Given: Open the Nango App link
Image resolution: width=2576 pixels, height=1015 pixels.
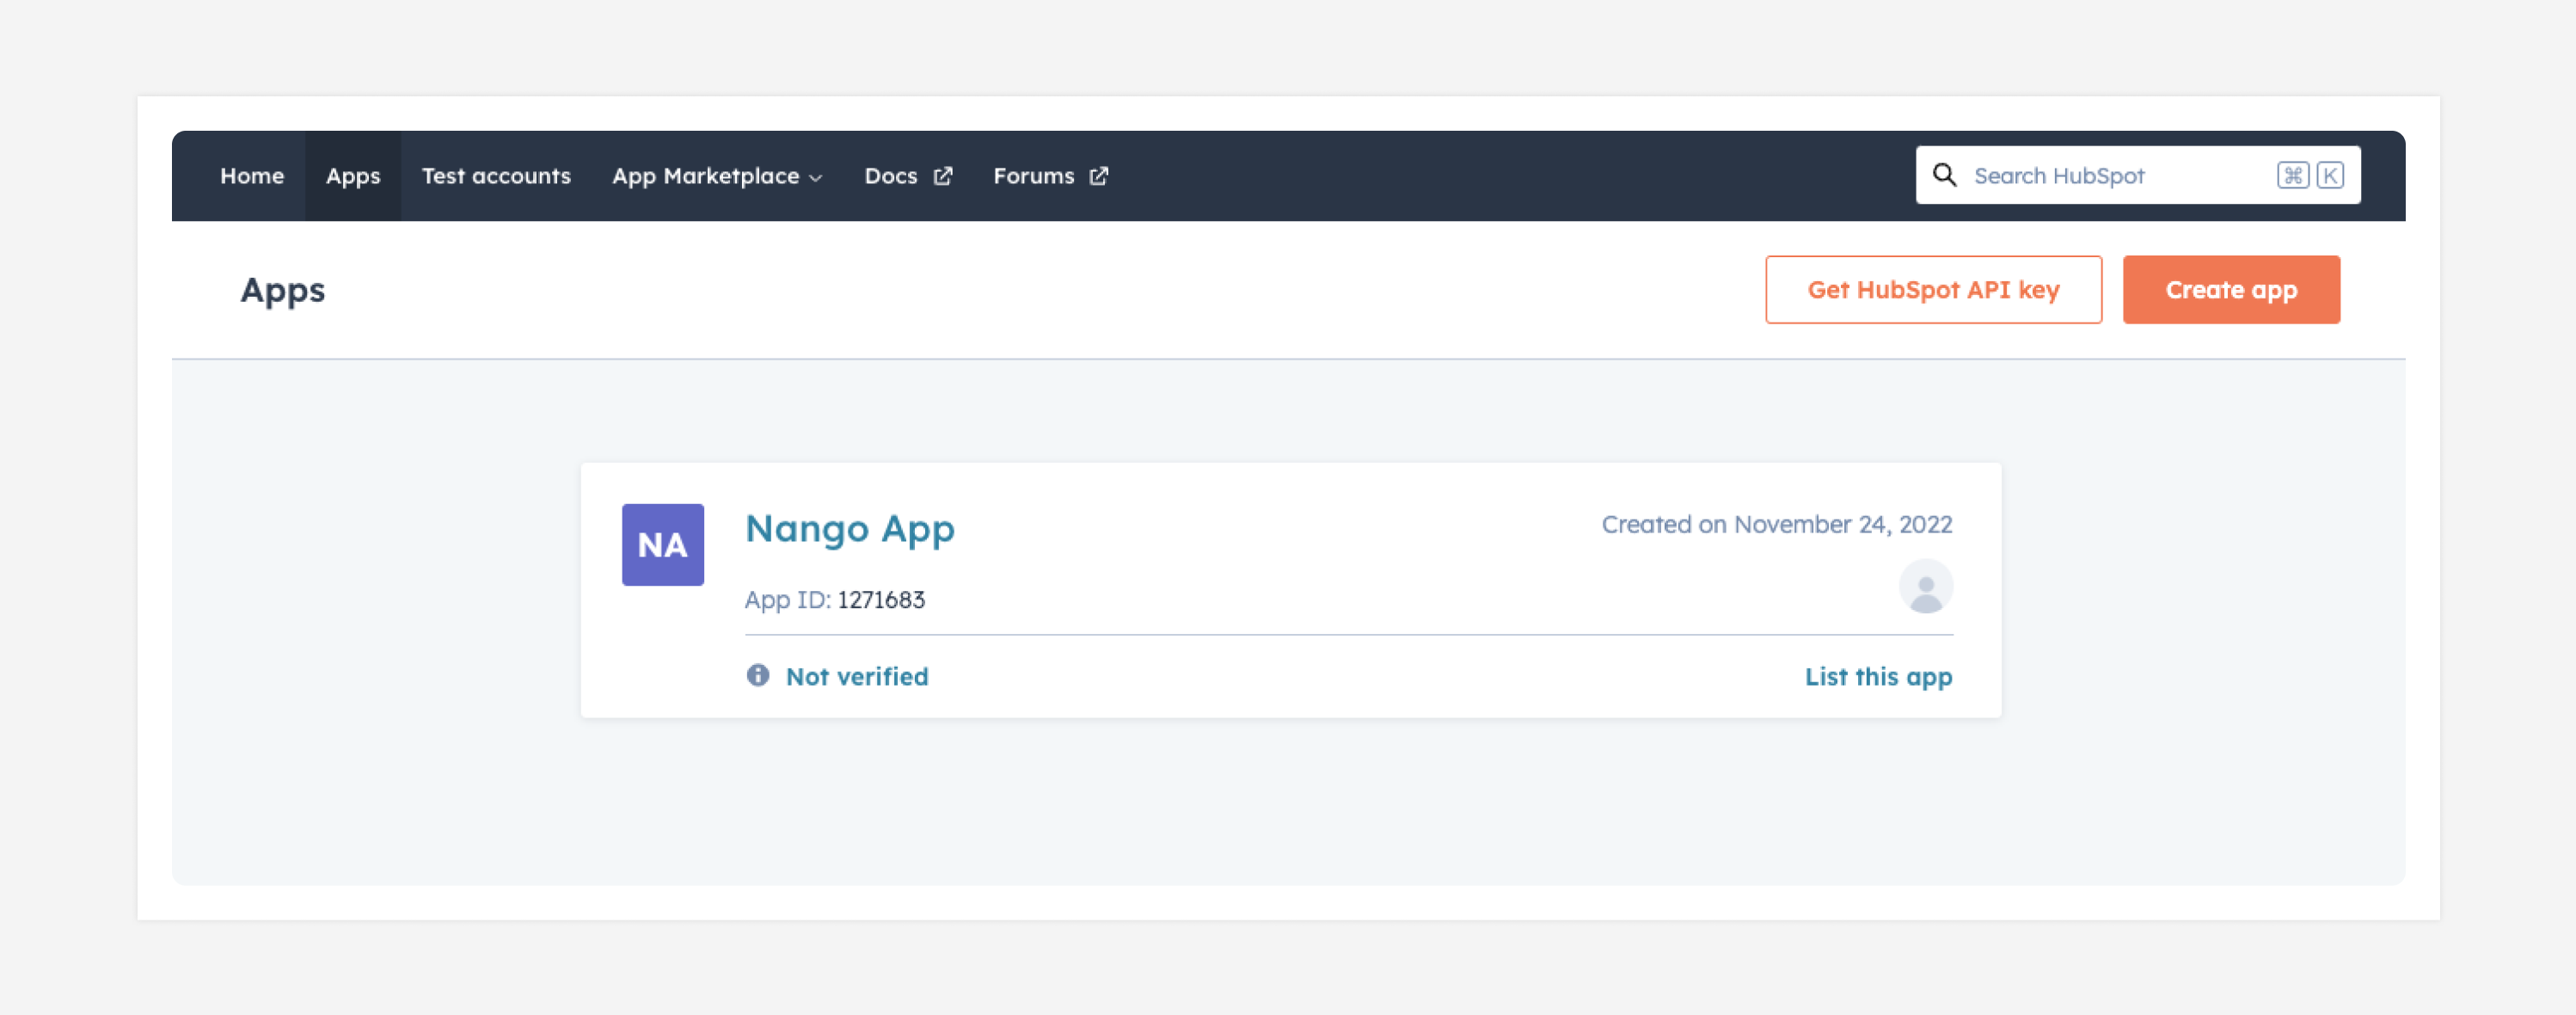Looking at the screenshot, I should pyautogui.click(x=849, y=528).
